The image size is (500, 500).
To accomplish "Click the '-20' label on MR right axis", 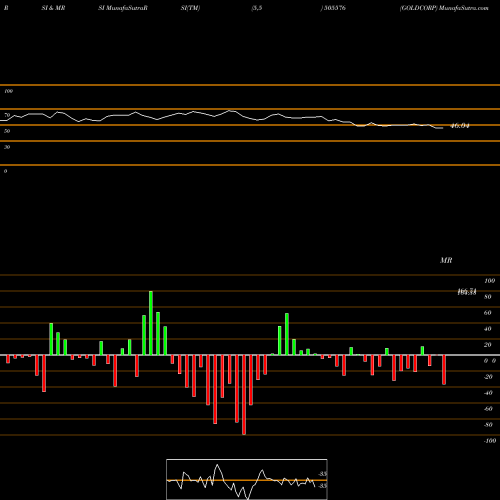I will pyautogui.click(x=488, y=377).
